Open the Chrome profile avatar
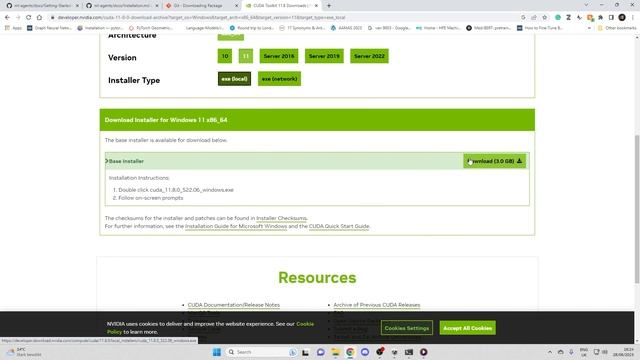Viewport: 640px width, 360px height. 622,18
